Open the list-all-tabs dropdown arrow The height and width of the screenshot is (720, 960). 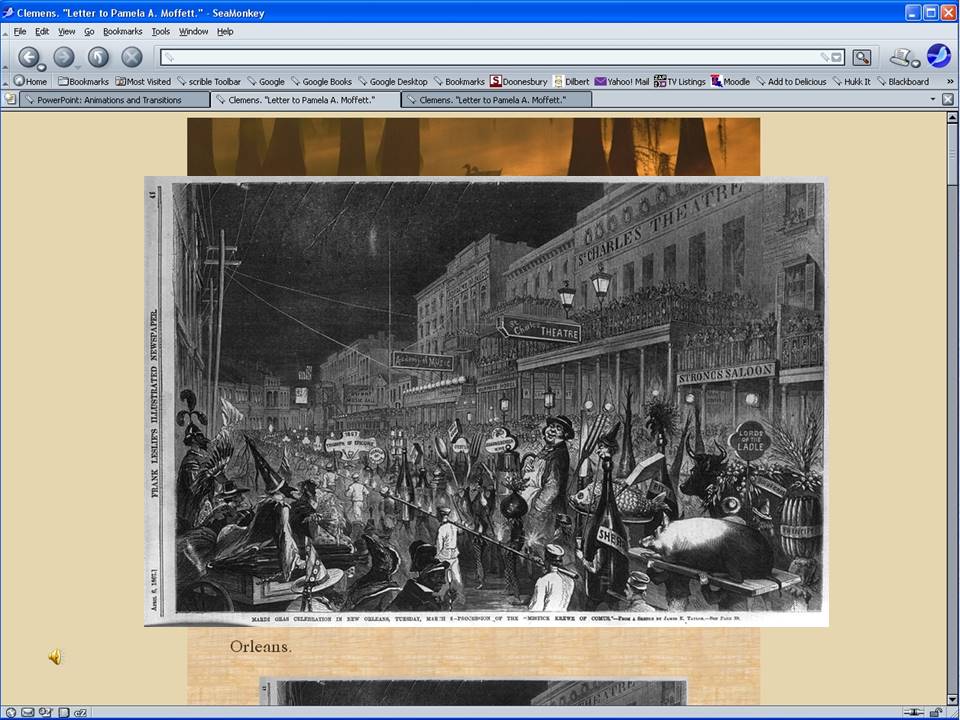(933, 99)
